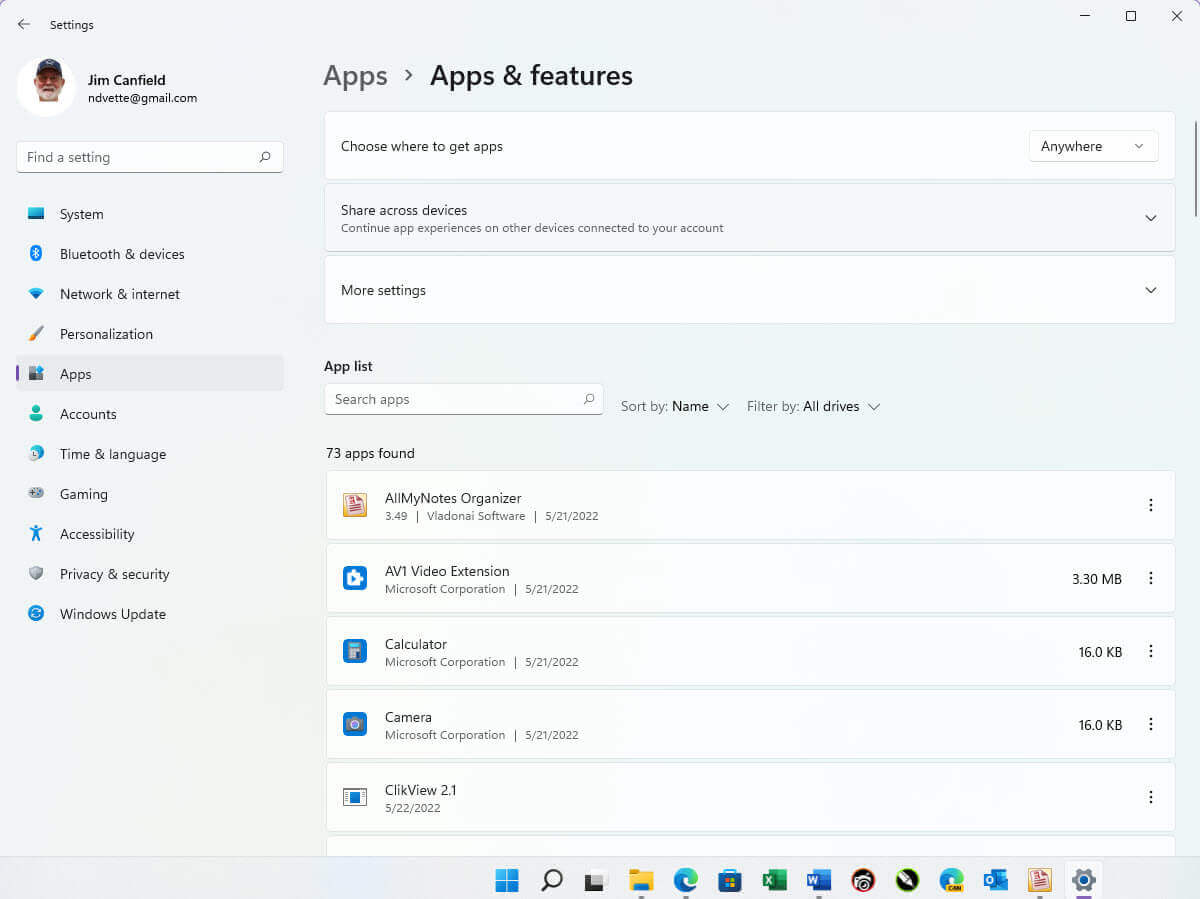Image resolution: width=1200 pixels, height=899 pixels.
Task: Click the AllMyNotes Organizer app icon in list
Action: point(355,505)
